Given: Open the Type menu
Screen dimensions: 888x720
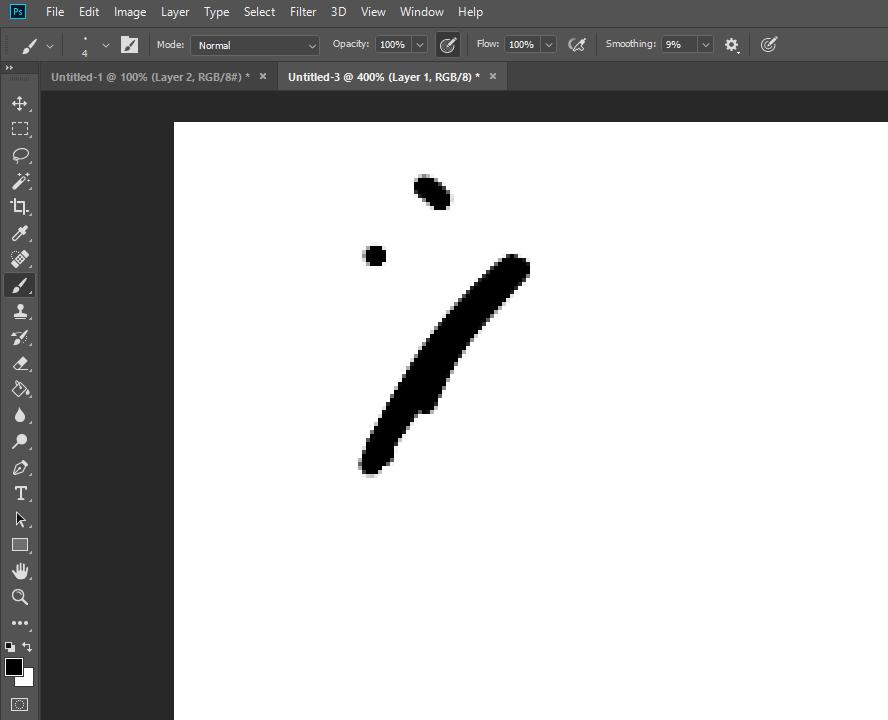Looking at the screenshot, I should 216,12.
